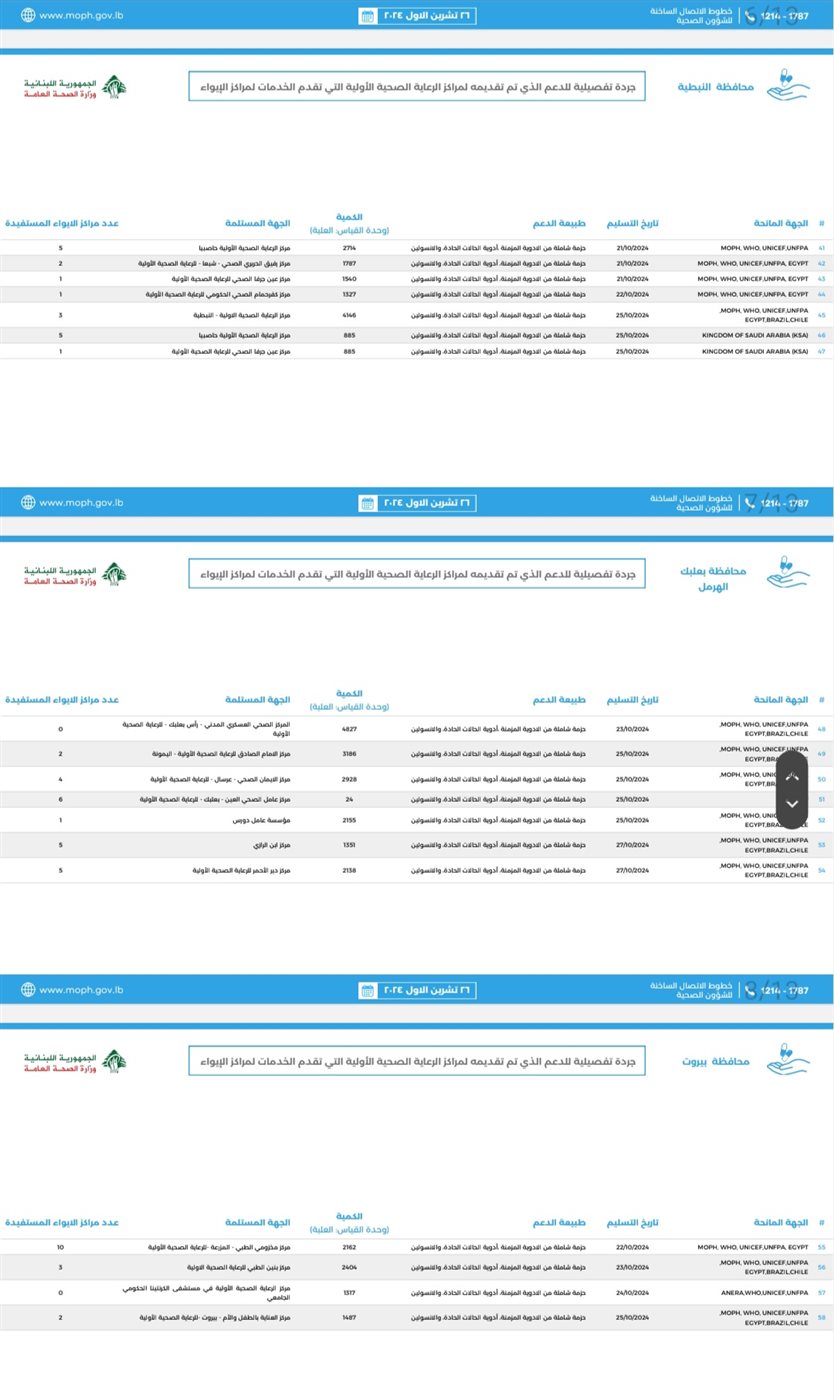Click the date badge ٢٦ تشرين الاول ٢٠٢٤ on the النبطية page

coord(418,15)
